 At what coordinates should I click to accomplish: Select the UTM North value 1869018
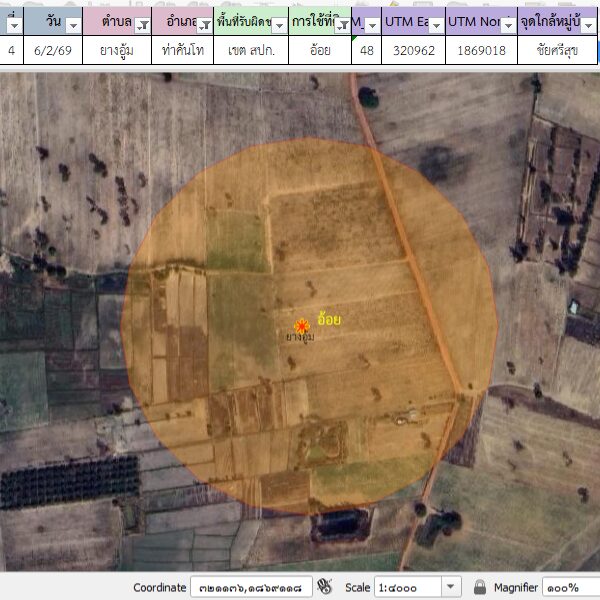(481, 50)
